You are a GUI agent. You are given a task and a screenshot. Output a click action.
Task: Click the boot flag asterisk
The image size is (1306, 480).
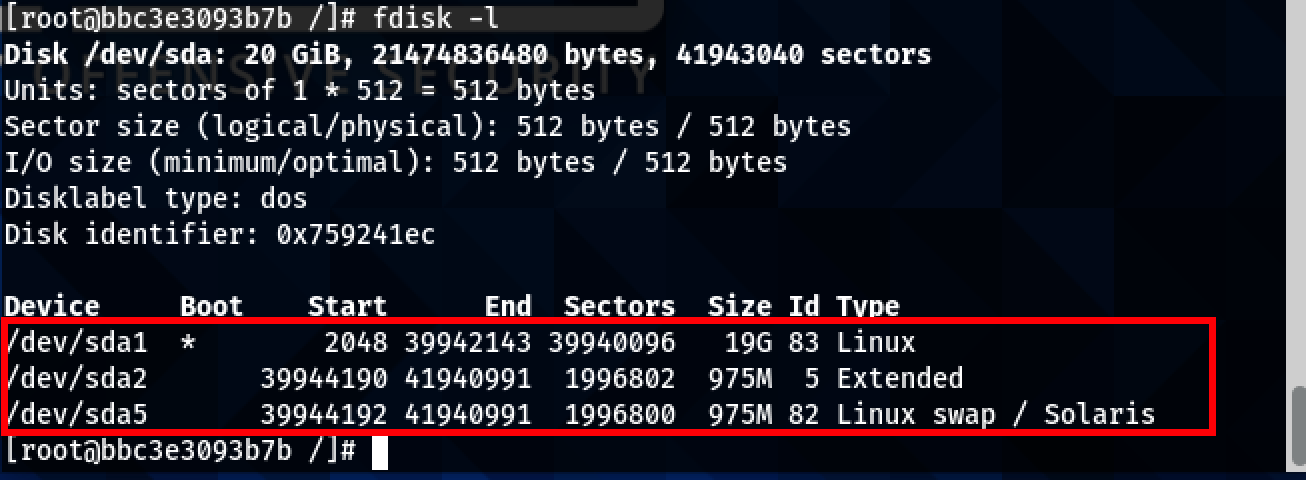click(x=188, y=344)
